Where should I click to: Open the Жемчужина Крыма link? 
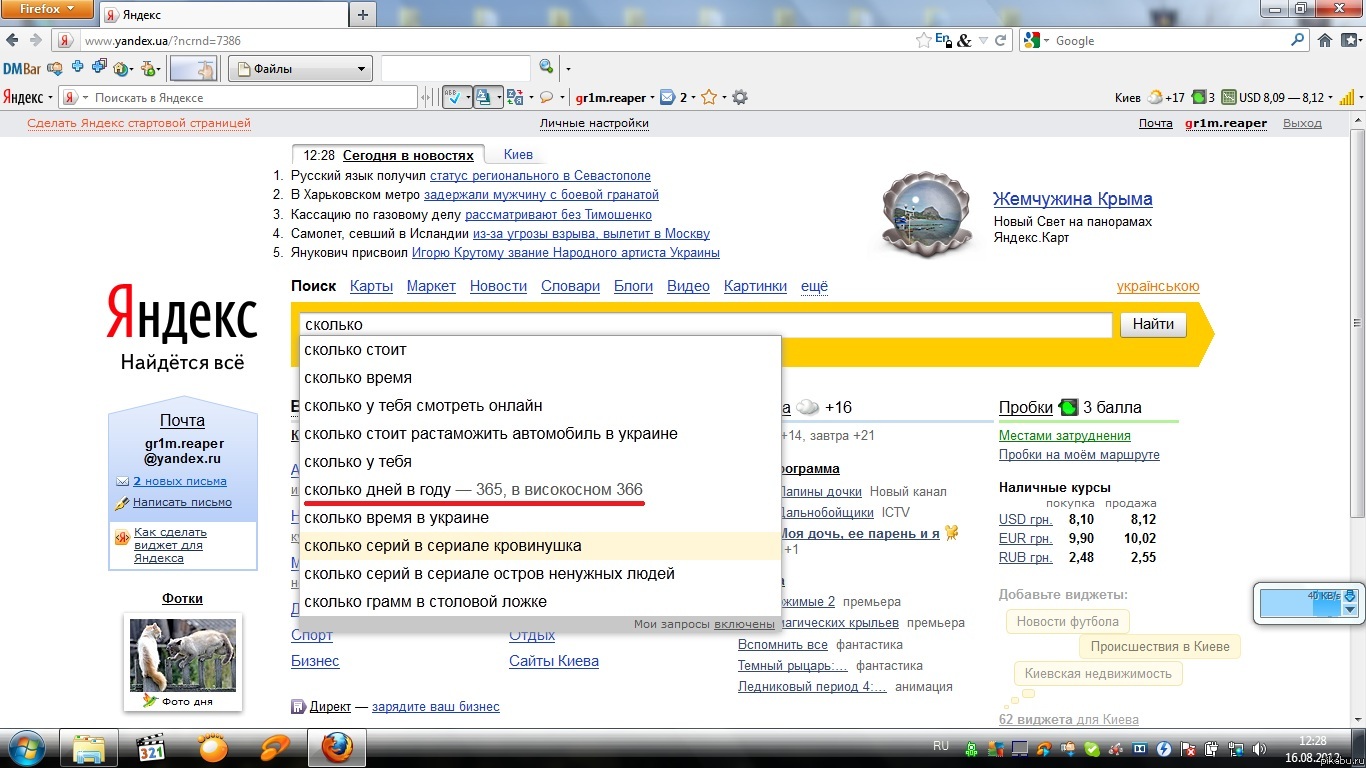[1072, 199]
